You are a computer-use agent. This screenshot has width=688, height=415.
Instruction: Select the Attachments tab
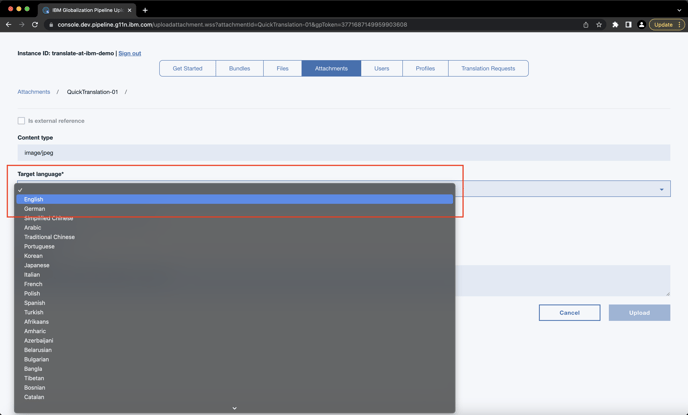331,68
